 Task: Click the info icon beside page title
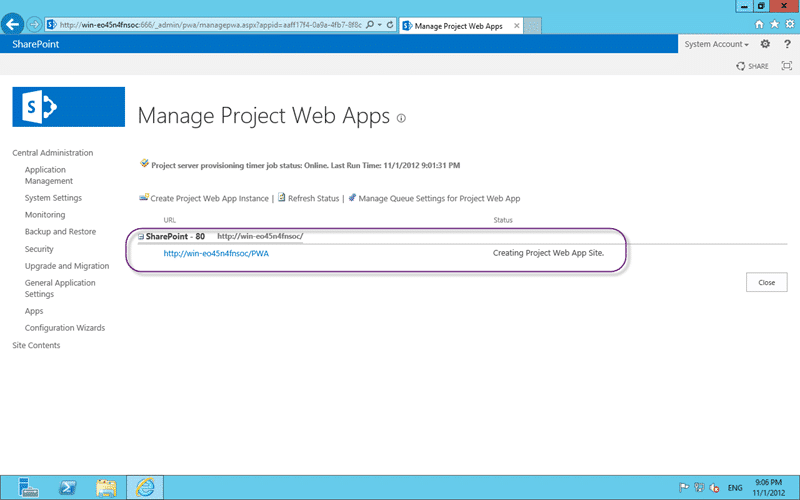tap(402, 118)
